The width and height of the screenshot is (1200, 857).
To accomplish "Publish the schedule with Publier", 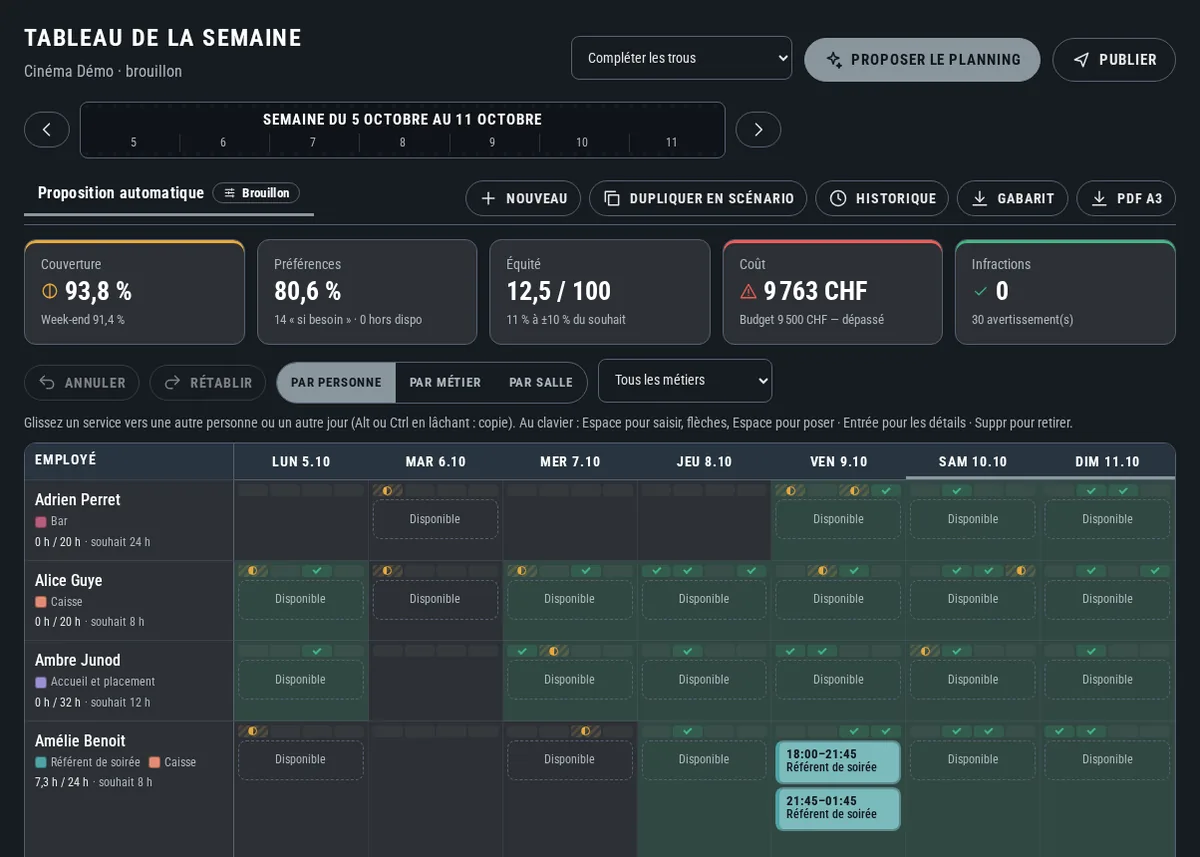I will (1114, 60).
